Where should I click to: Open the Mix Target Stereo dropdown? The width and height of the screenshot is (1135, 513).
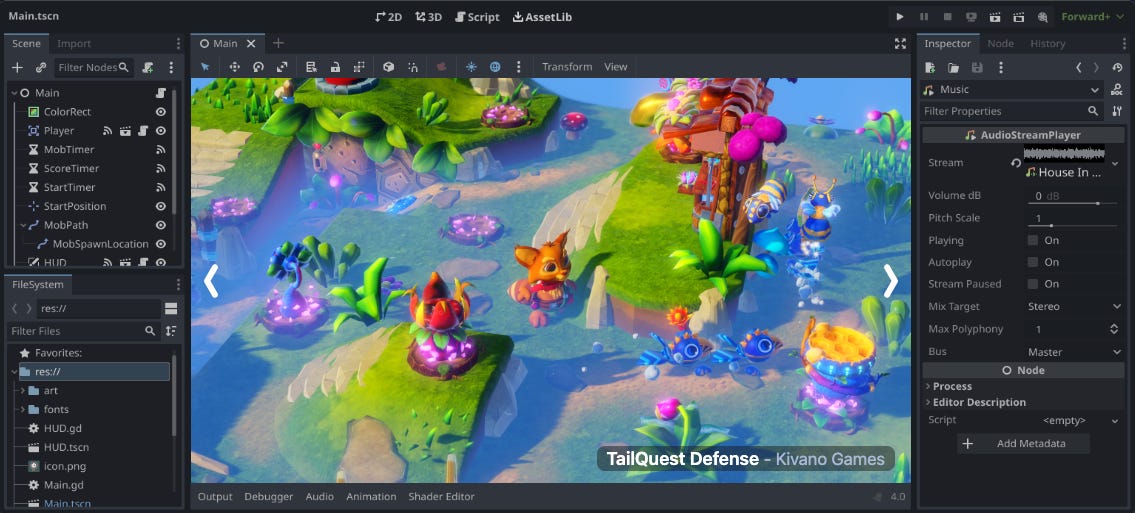pyautogui.click(x=1074, y=307)
